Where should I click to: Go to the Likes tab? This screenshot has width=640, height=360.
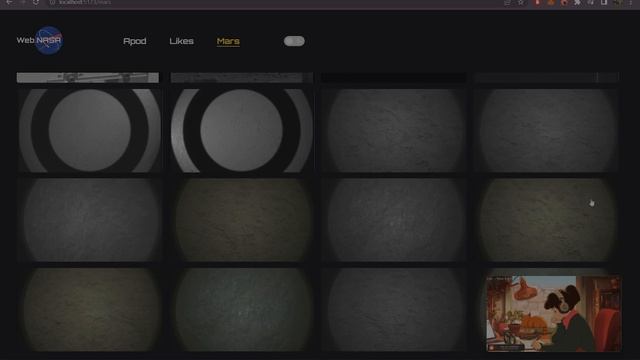[x=182, y=41]
